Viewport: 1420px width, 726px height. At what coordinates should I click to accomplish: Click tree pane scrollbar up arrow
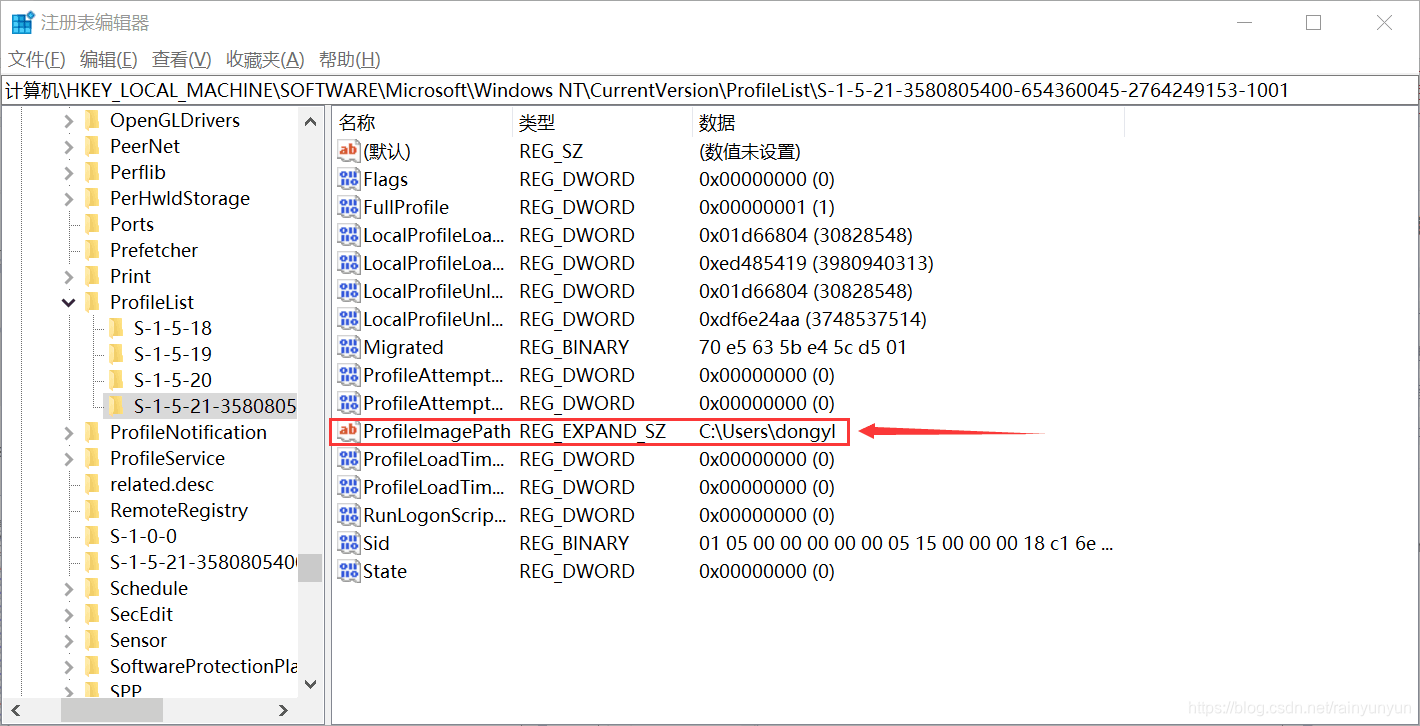pos(310,121)
